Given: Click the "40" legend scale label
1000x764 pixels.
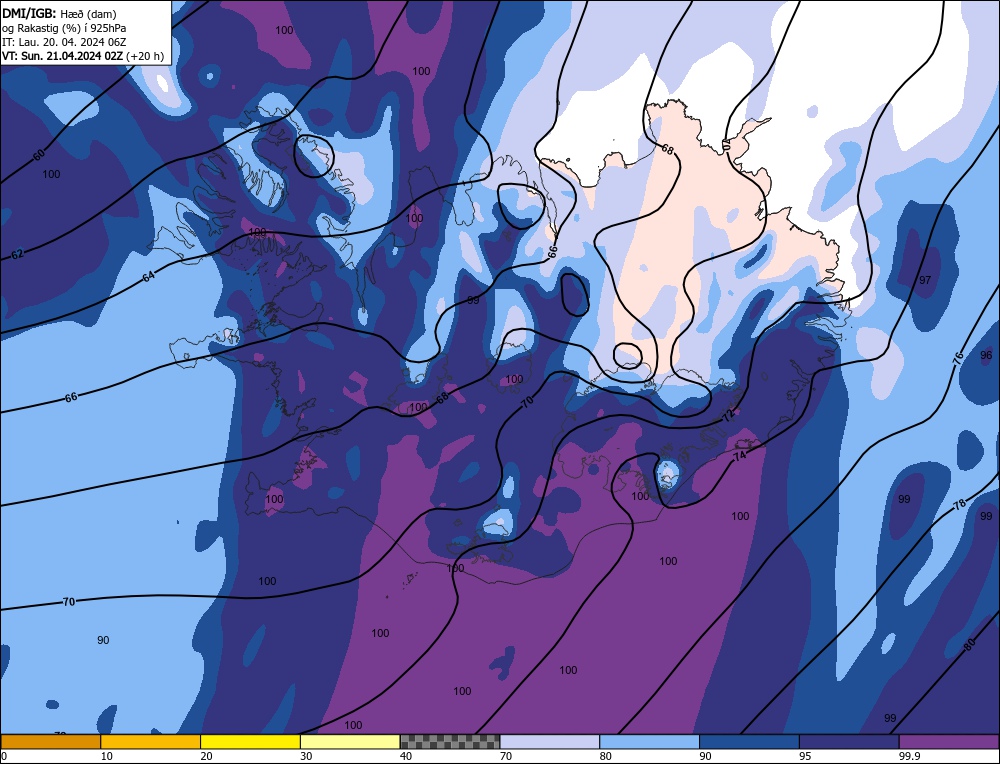Looking at the screenshot, I should [x=406, y=756].
